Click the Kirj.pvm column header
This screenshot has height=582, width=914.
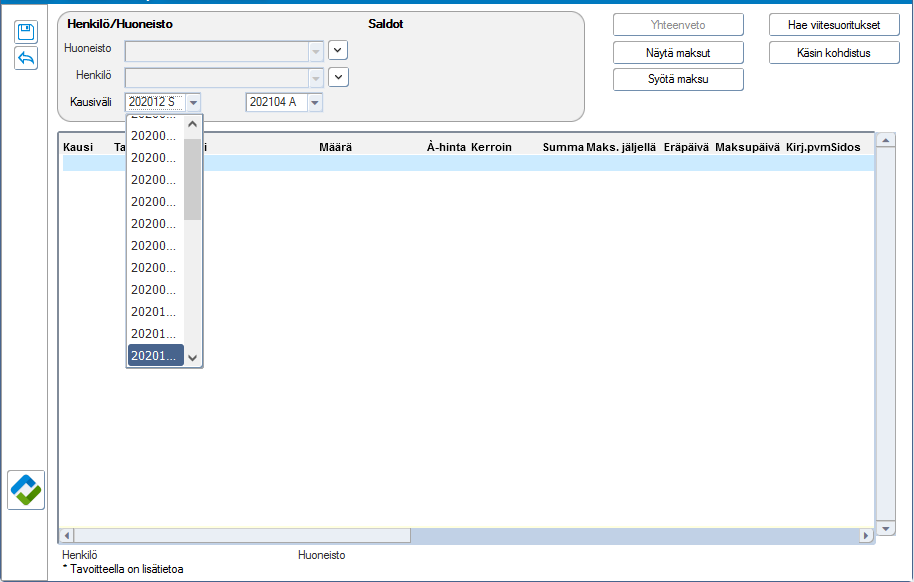click(807, 147)
